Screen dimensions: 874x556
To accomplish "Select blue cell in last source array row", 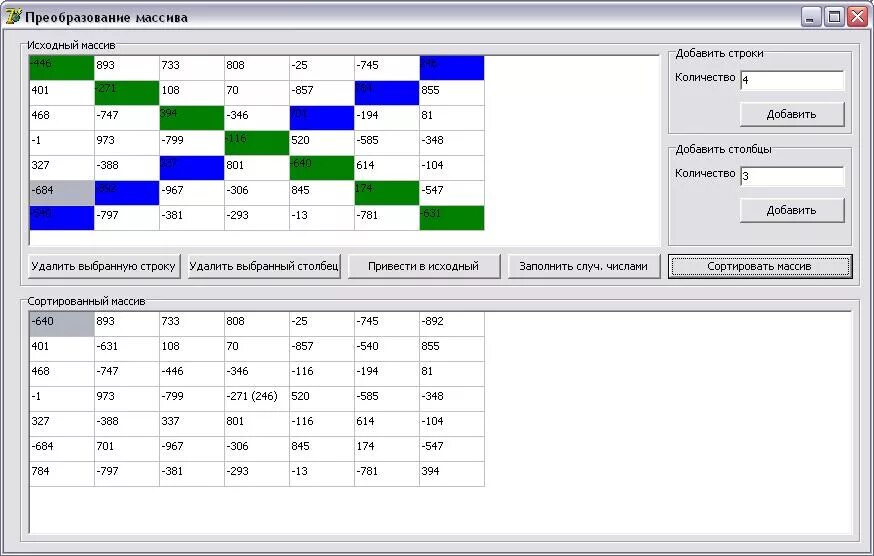I will pos(62,217).
